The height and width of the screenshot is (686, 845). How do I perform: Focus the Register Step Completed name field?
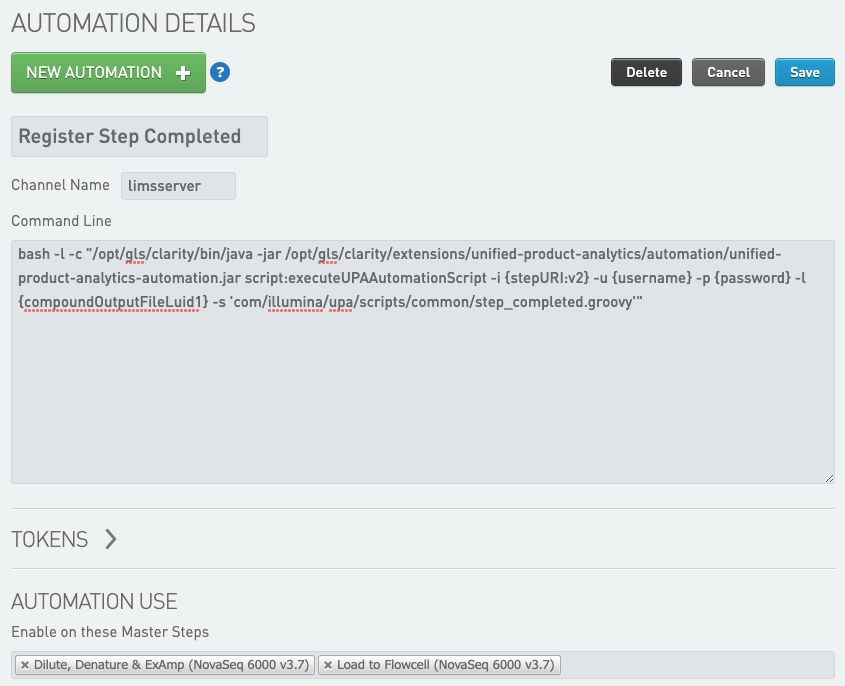click(139, 137)
